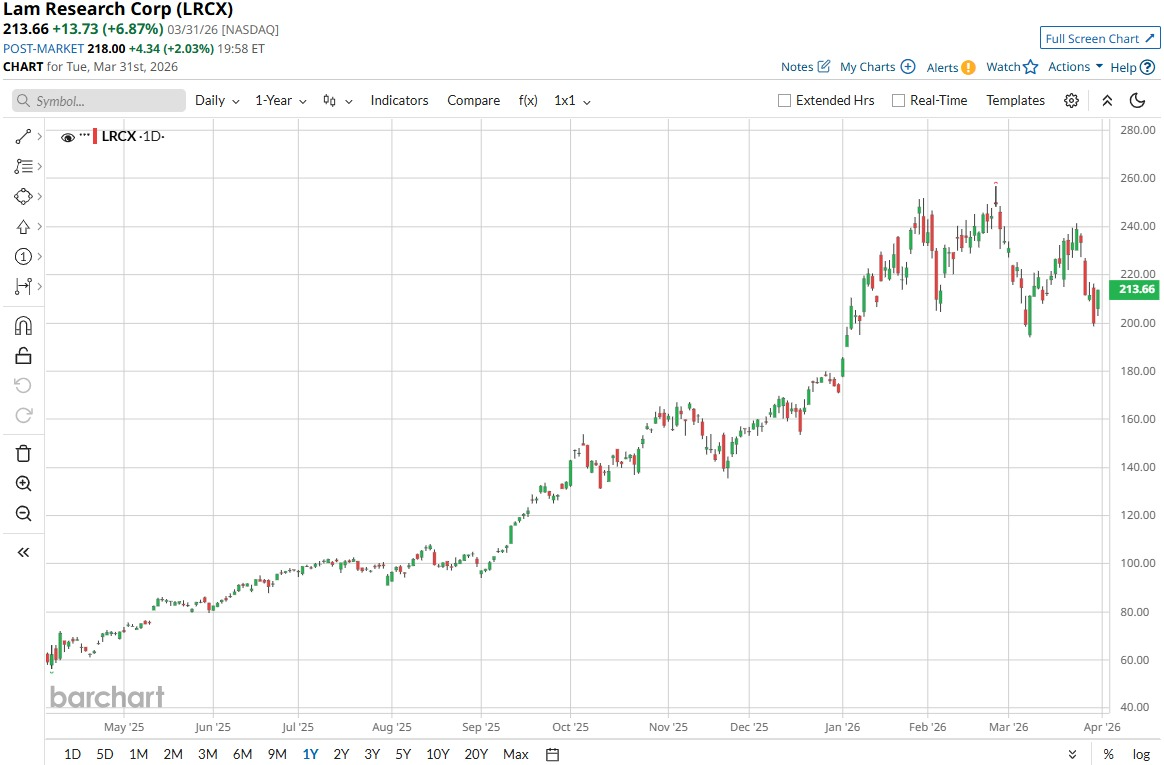The height and width of the screenshot is (765, 1164).
Task: Hide the LRCX series with eye icon
Action: click(x=68, y=137)
